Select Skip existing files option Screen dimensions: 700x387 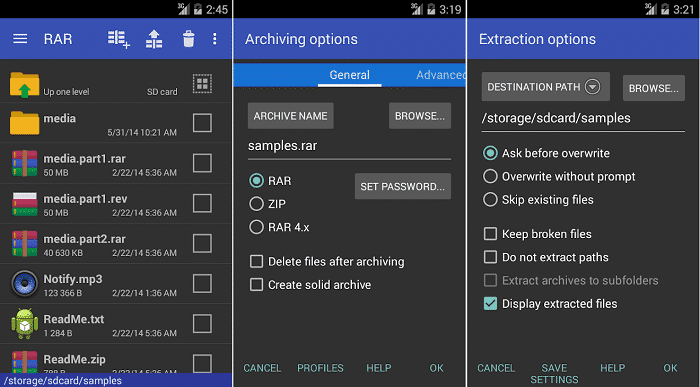point(490,200)
